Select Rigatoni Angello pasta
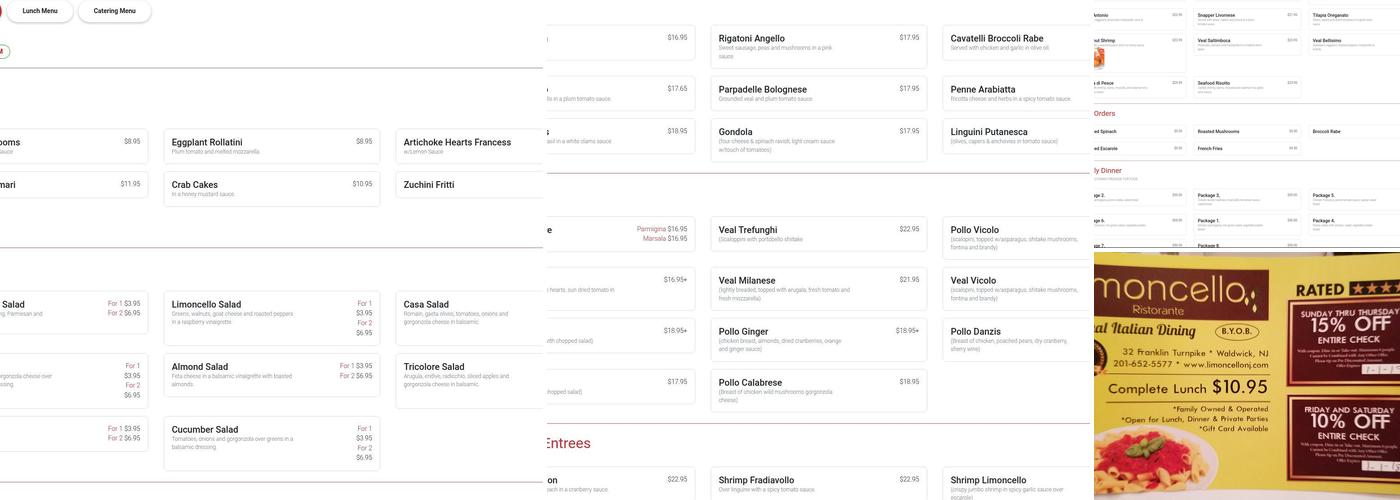The width and height of the screenshot is (1400, 500). (818, 47)
